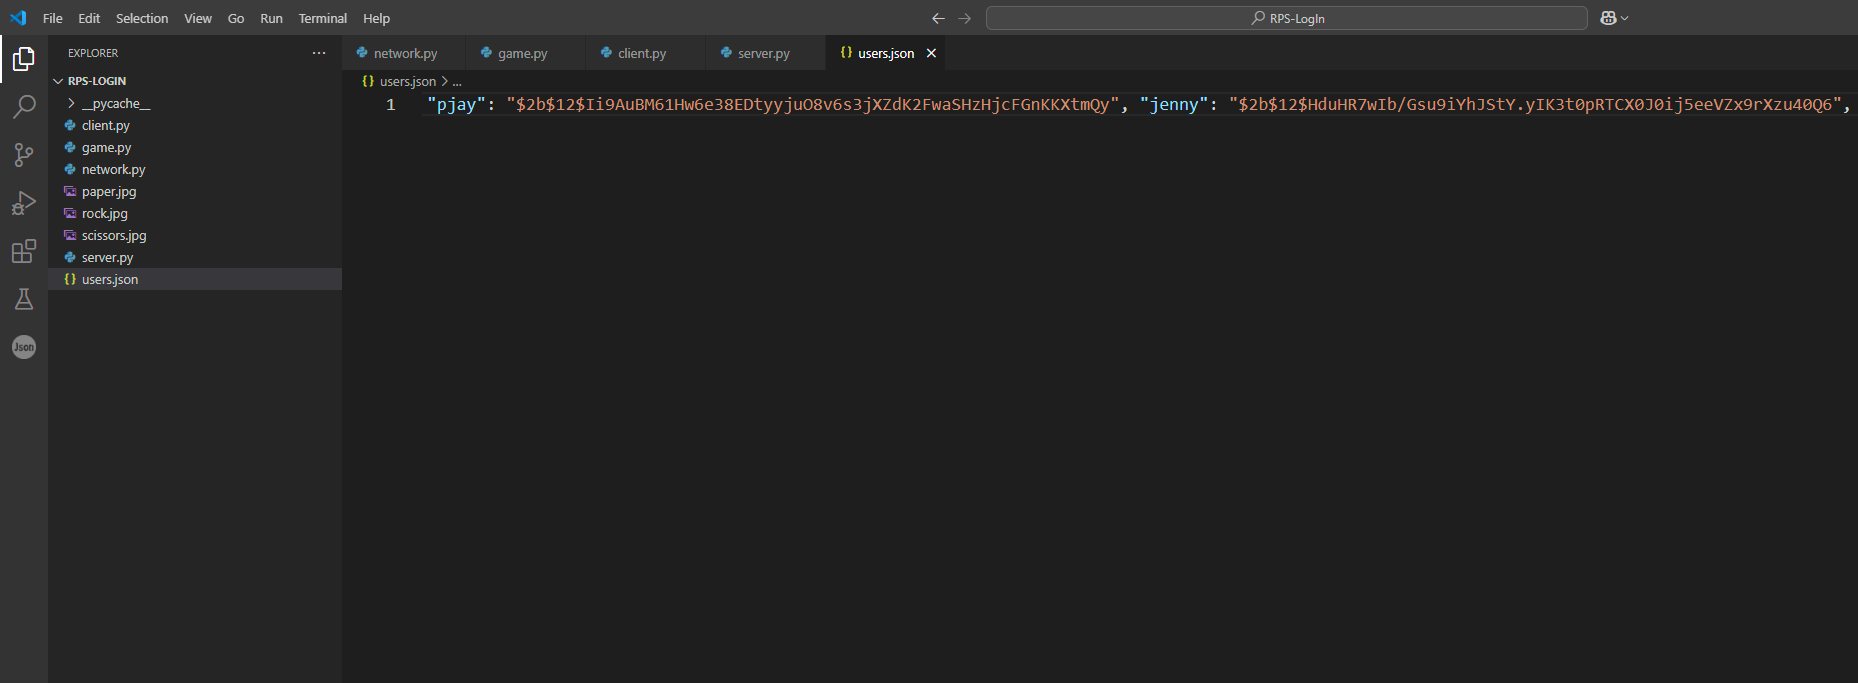Click the Python icon on game.py tab
Viewport: 1858px width, 683px height.
tap(487, 53)
